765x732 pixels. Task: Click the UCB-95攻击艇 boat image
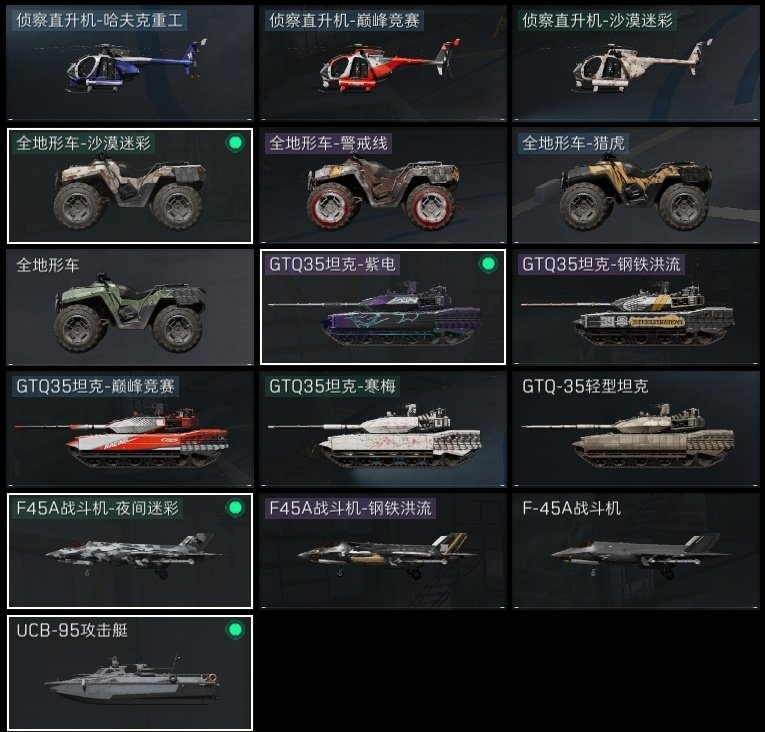tap(133, 681)
